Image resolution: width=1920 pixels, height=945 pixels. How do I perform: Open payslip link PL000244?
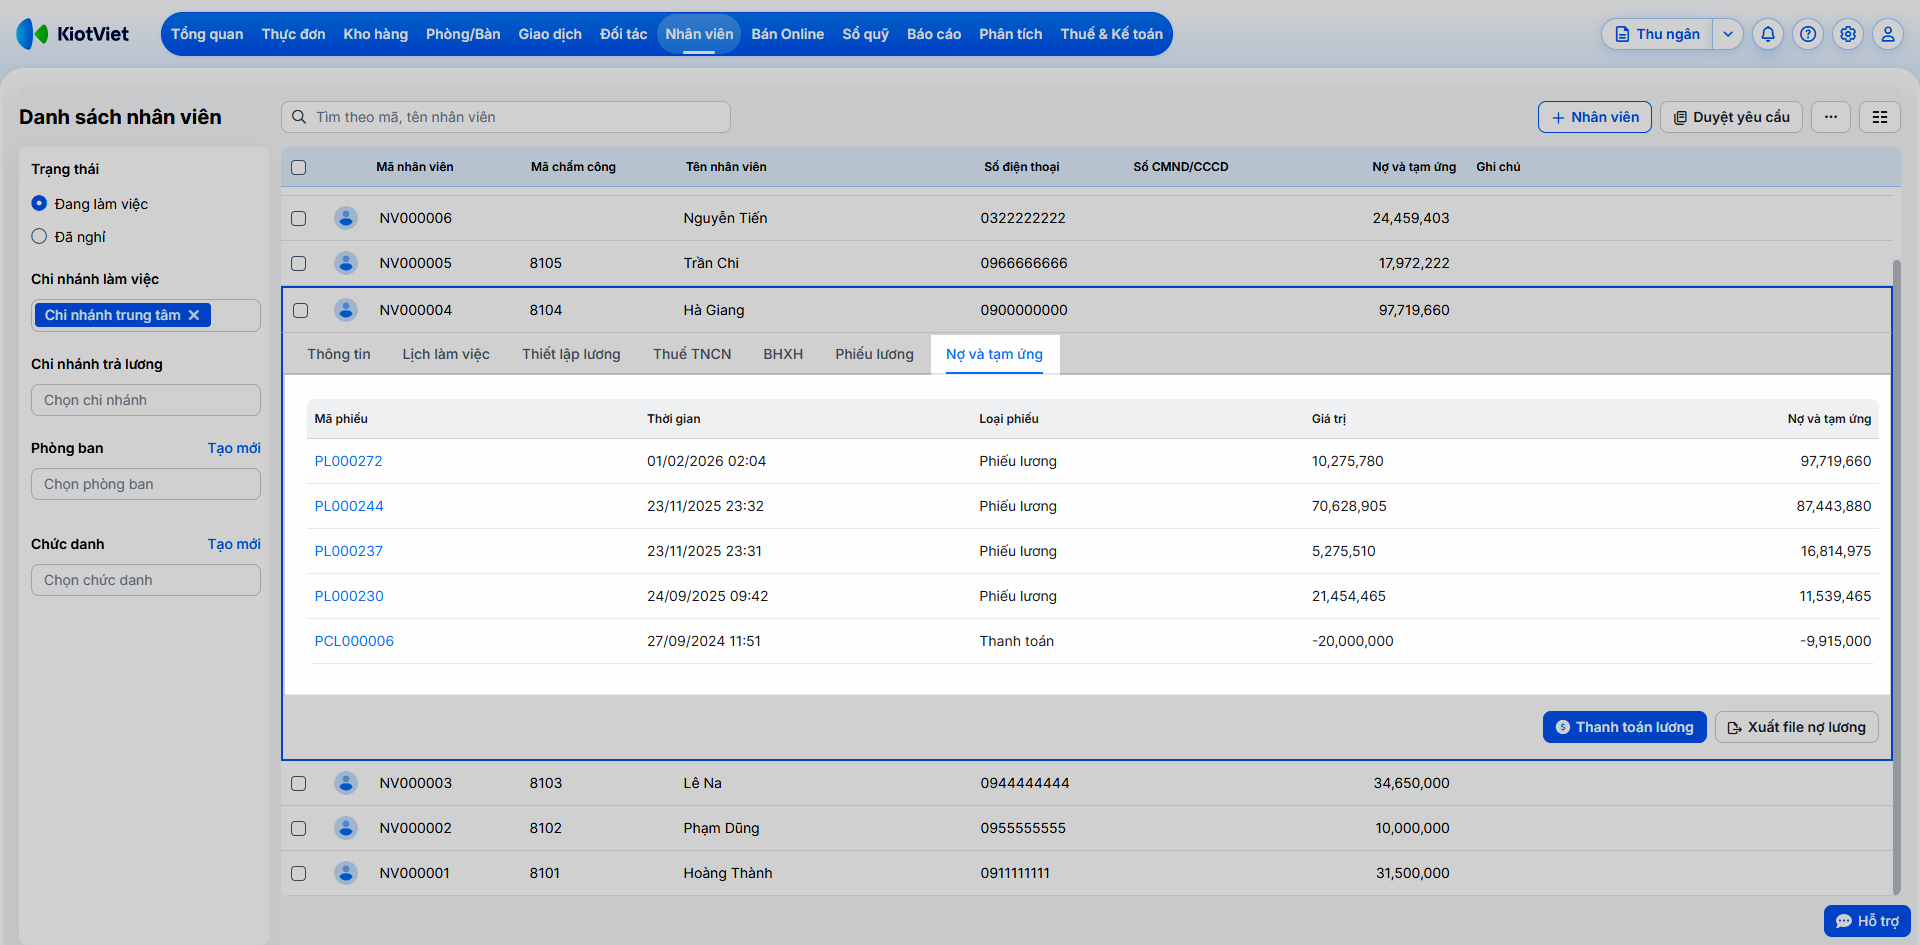349,506
